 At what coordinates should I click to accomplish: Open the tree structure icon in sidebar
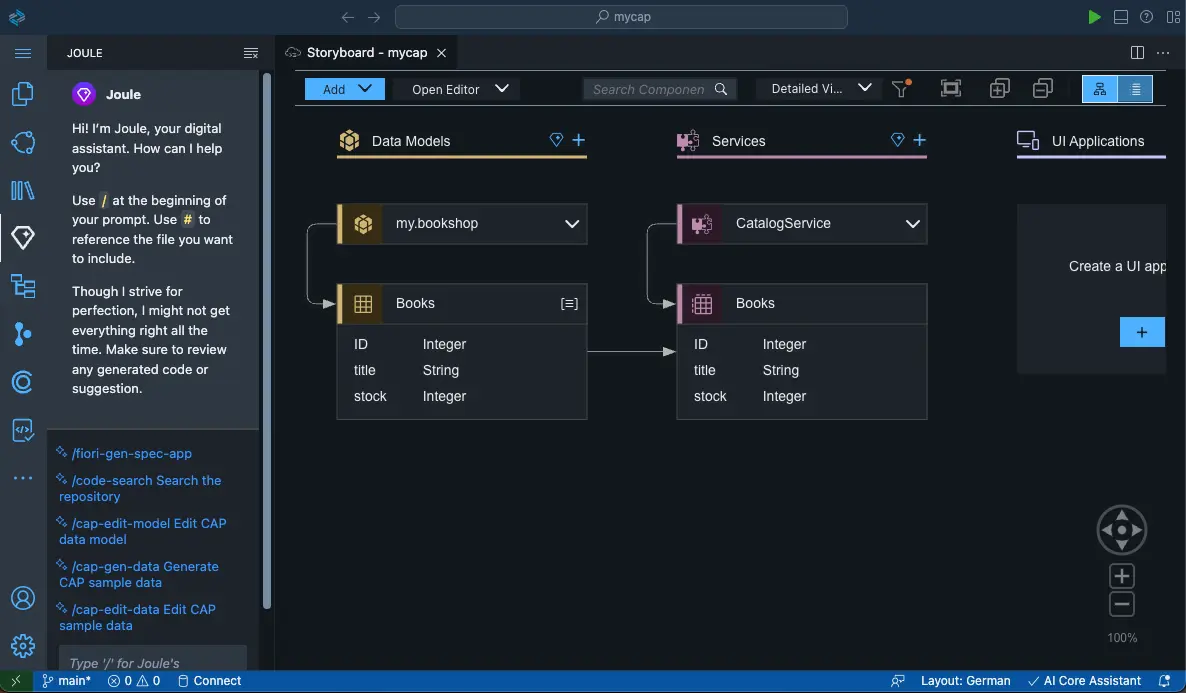pos(23,286)
